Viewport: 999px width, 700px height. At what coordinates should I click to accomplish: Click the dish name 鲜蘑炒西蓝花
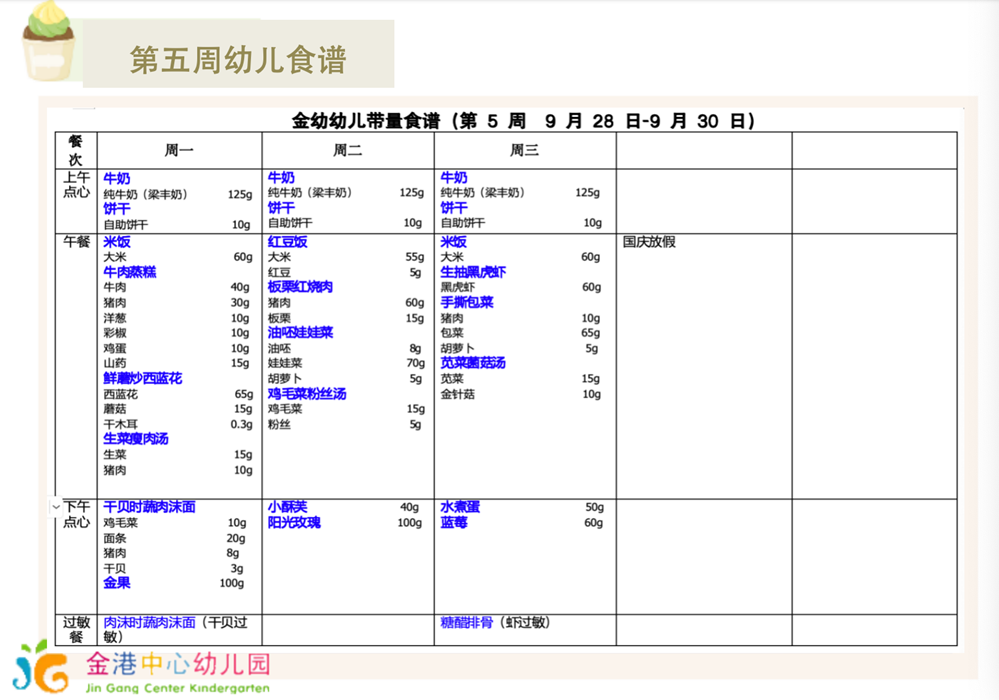click(143, 378)
